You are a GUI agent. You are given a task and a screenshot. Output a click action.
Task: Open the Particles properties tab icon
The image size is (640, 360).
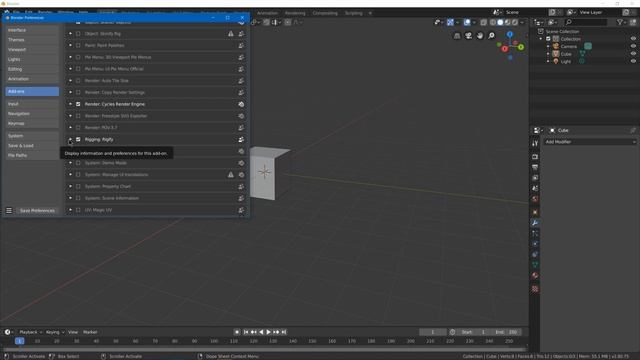tap(535, 233)
